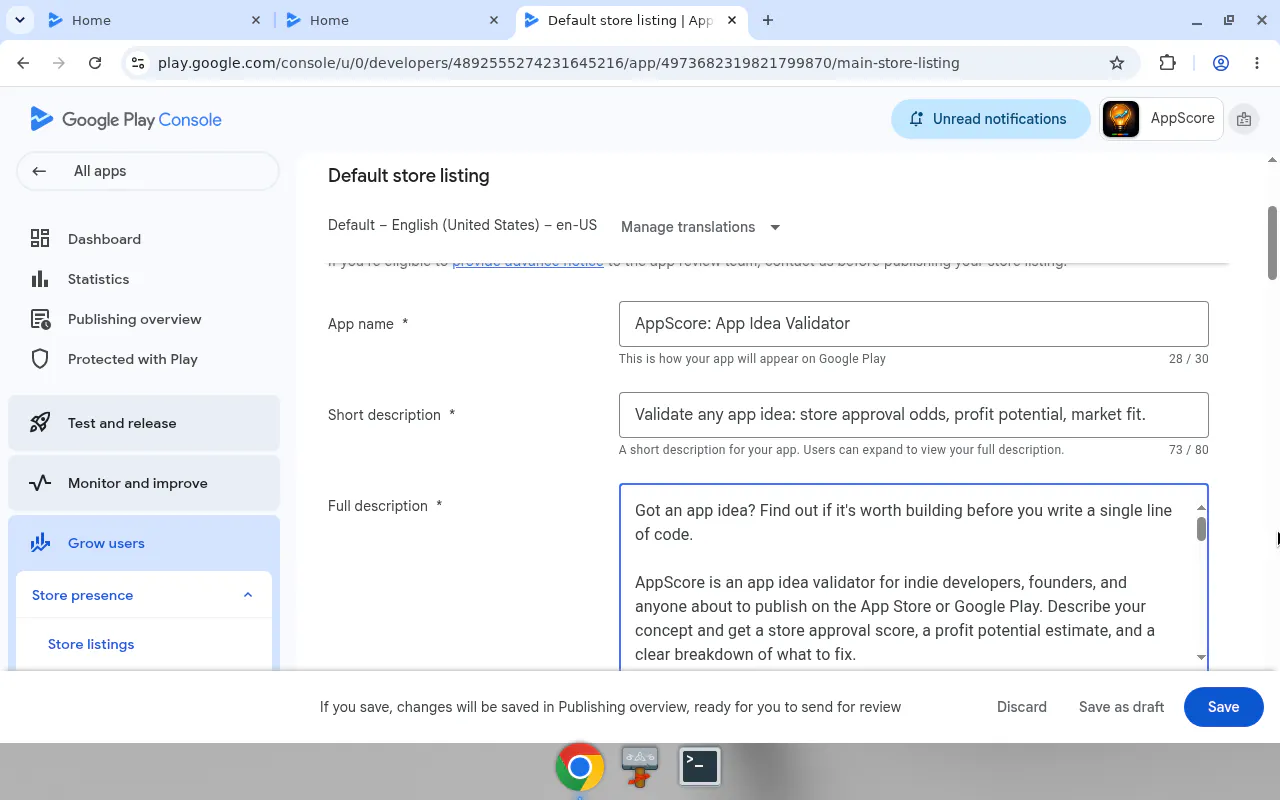Expand the Manage translations dropdown

(x=700, y=227)
